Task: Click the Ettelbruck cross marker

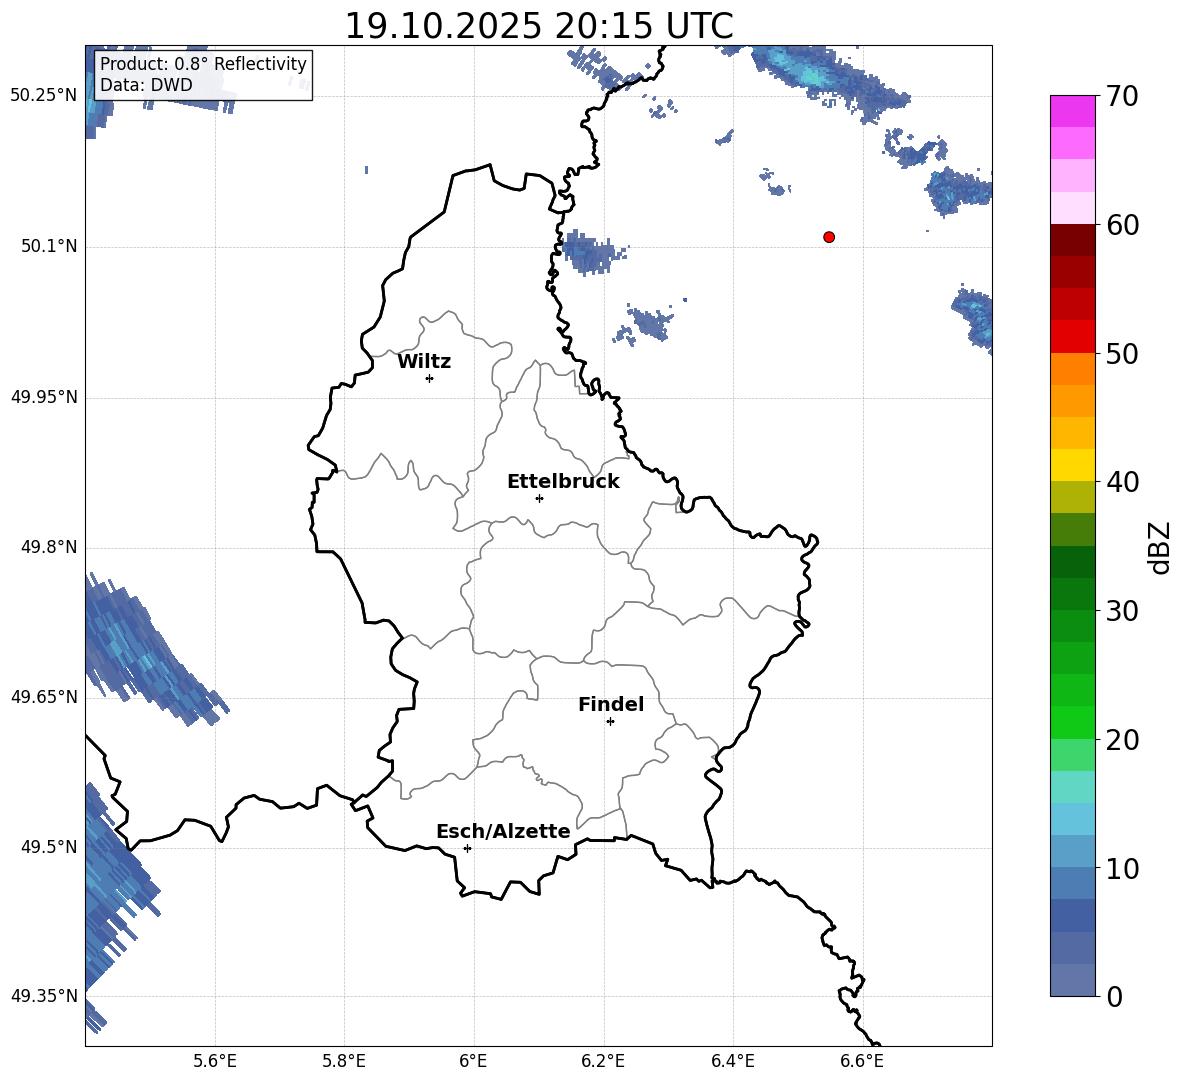Action: point(539,498)
